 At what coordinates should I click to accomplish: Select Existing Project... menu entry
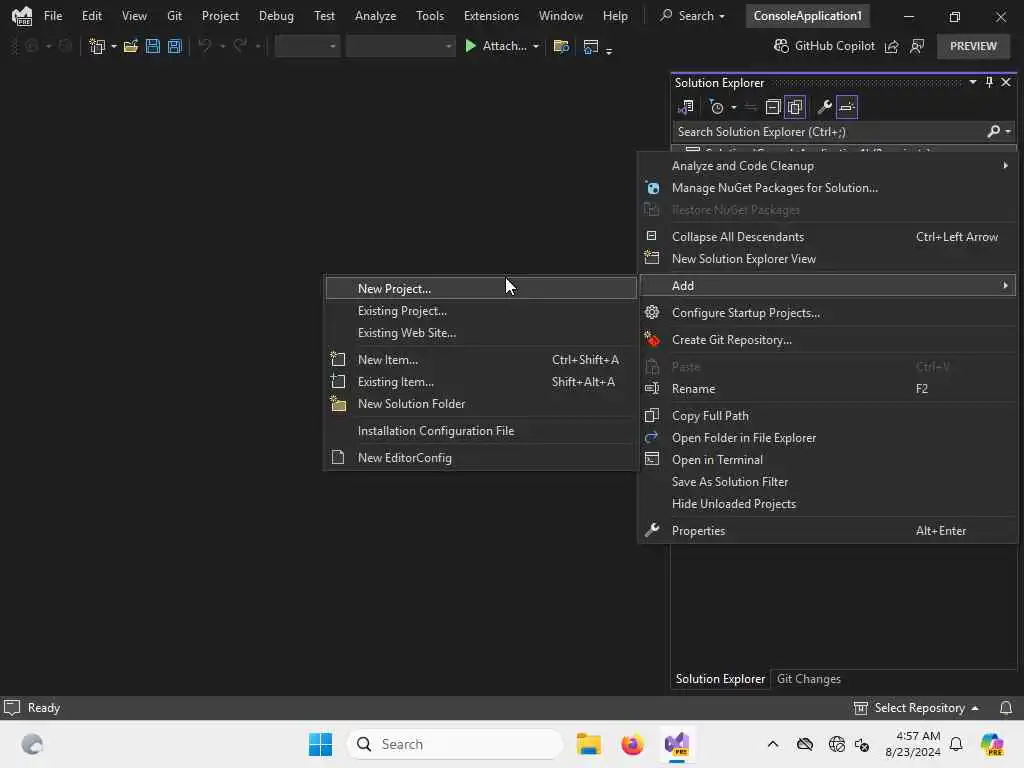tap(481, 311)
